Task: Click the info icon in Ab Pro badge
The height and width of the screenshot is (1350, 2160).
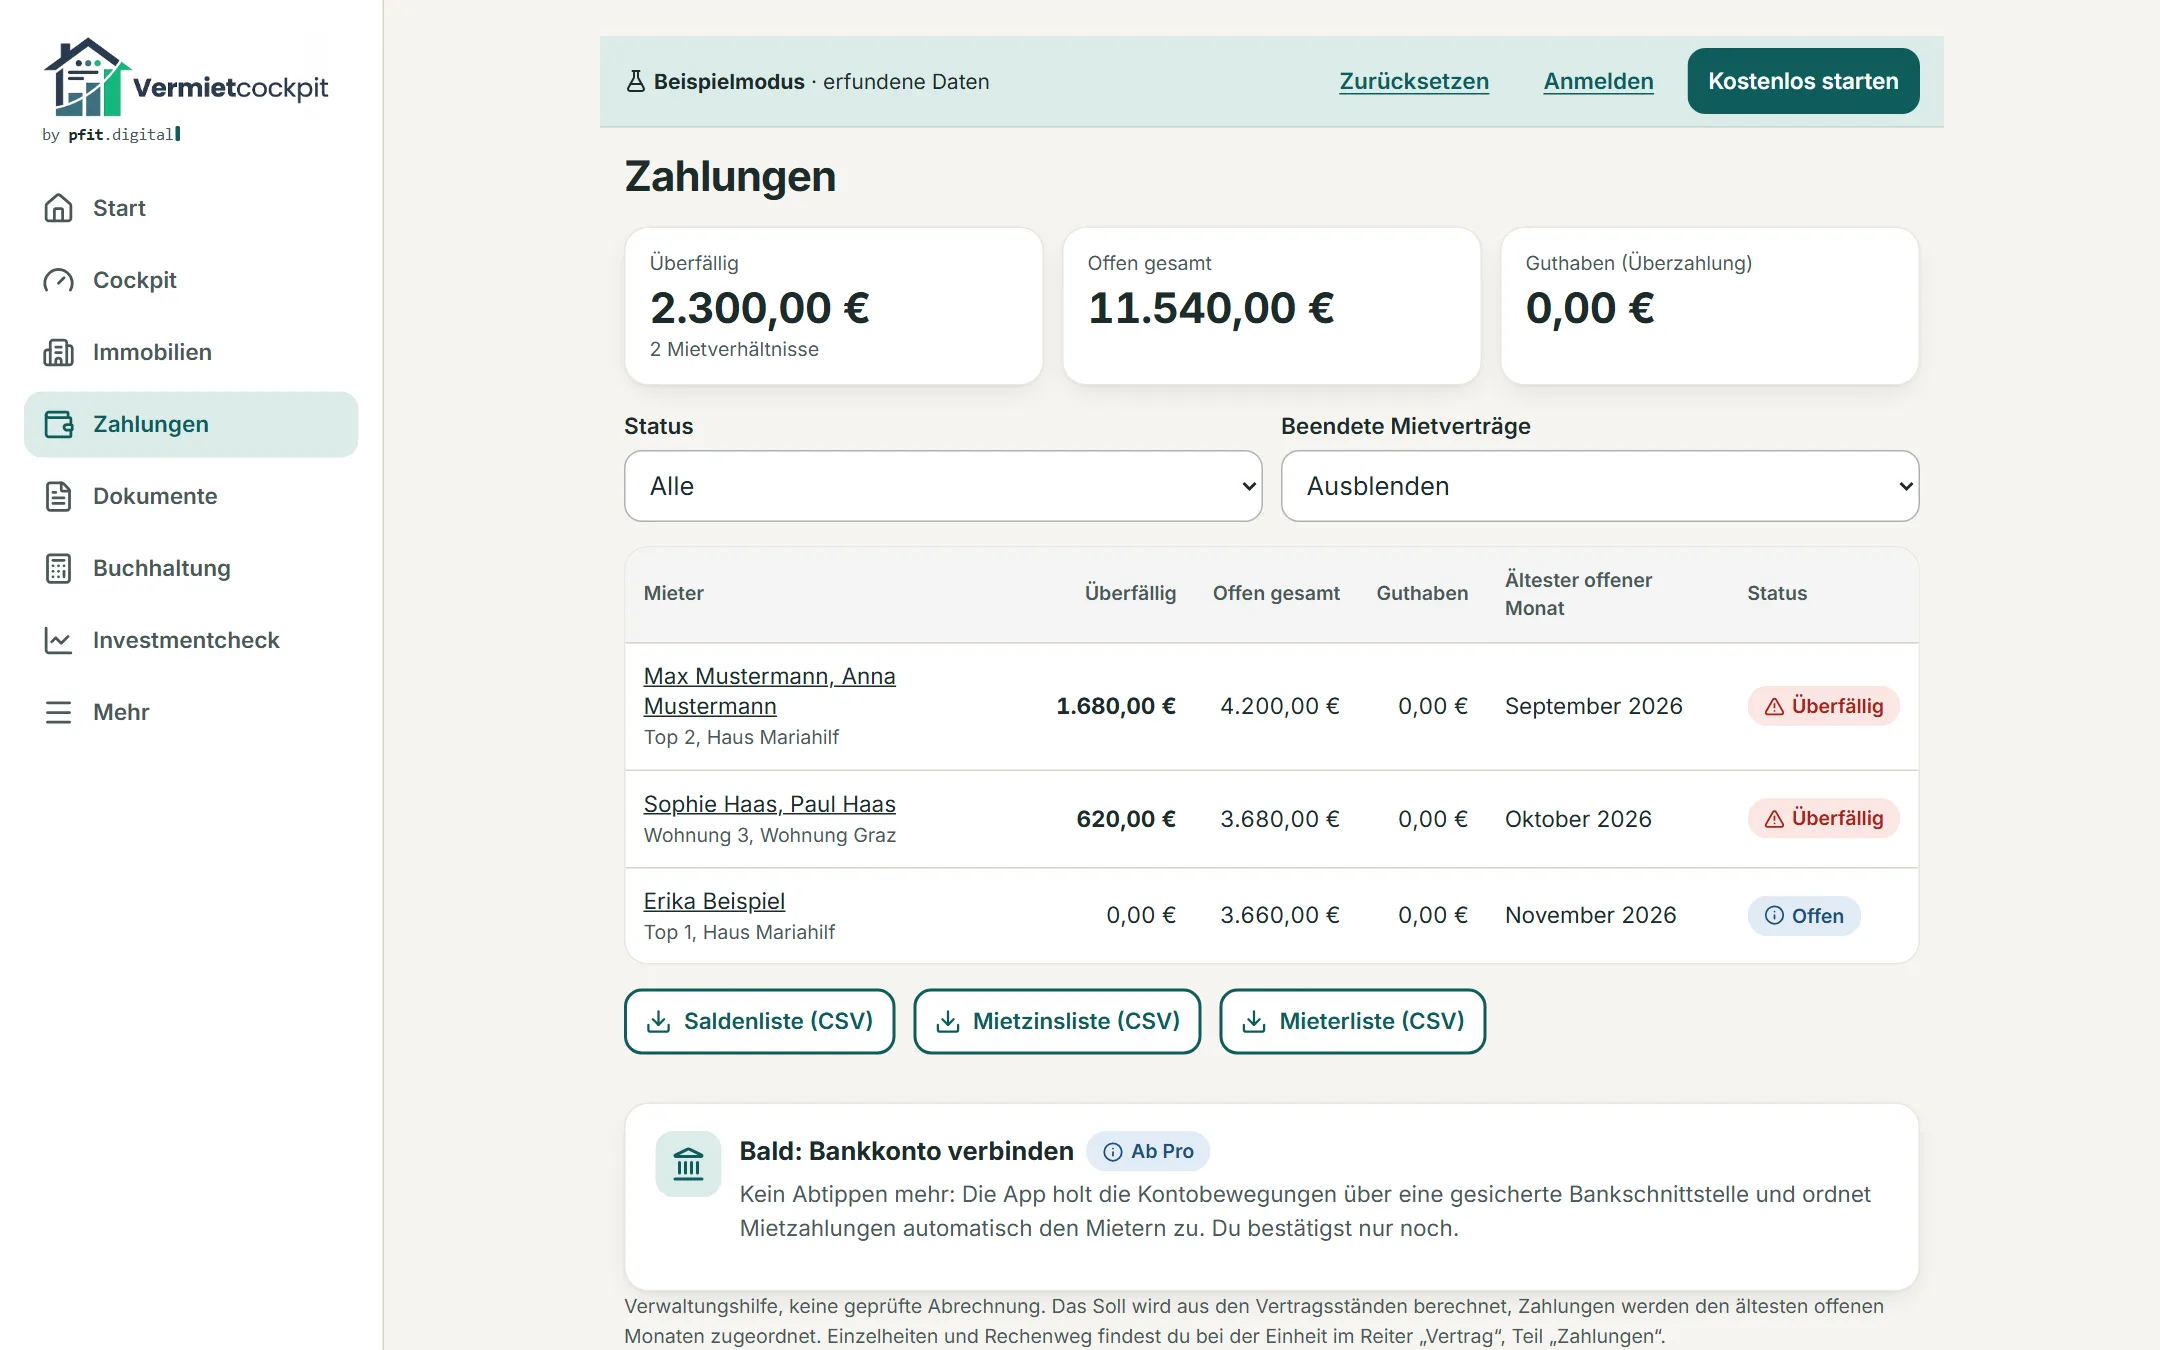Action: pyautogui.click(x=1112, y=1152)
